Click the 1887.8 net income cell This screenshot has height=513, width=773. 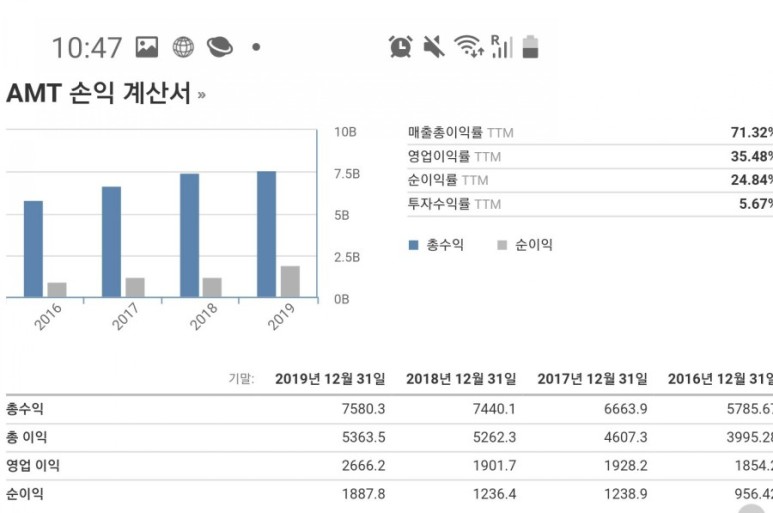pyautogui.click(x=363, y=494)
